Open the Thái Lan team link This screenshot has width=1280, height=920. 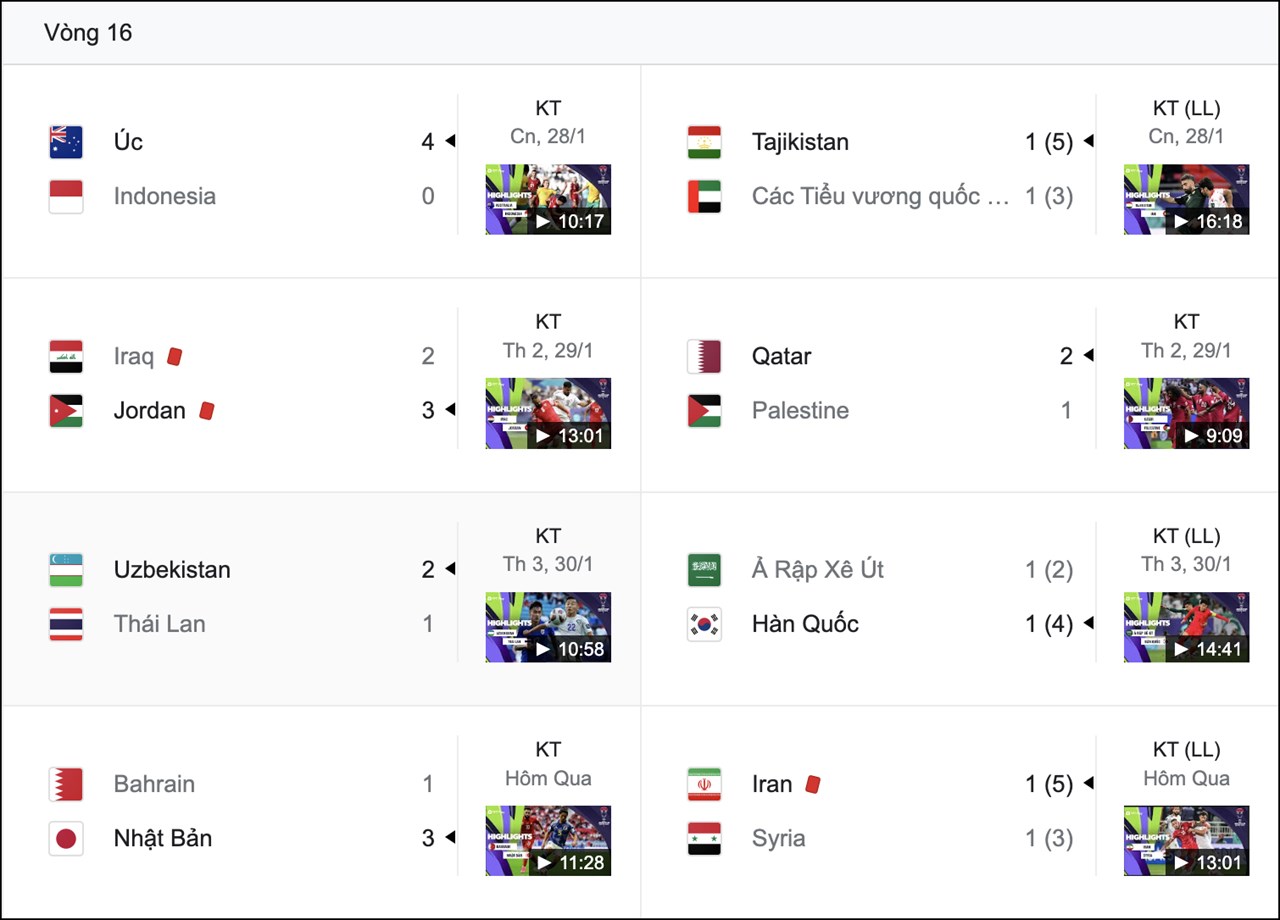click(x=159, y=624)
